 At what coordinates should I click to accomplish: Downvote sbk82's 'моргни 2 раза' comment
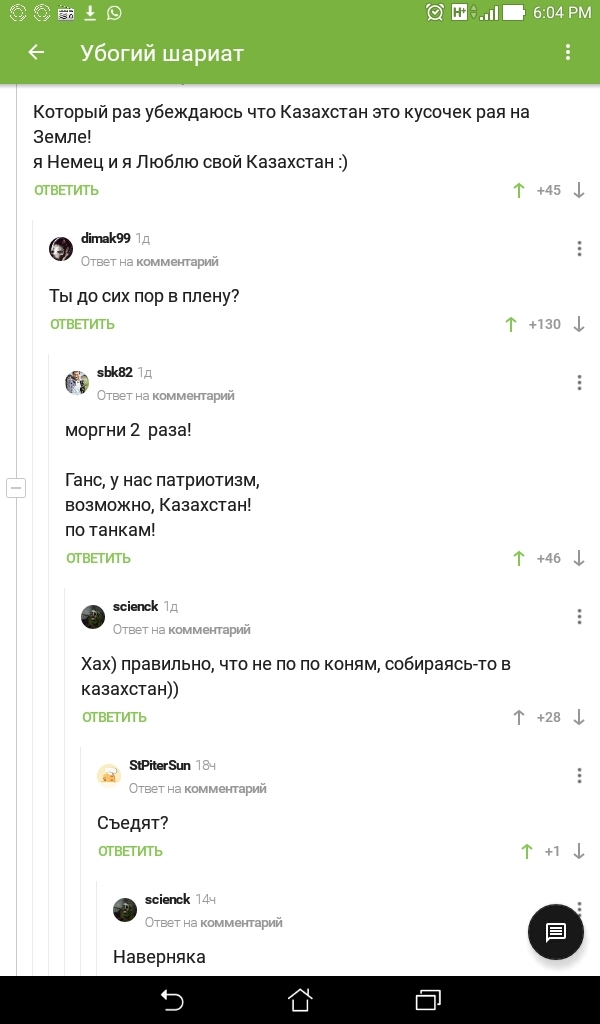click(577, 558)
